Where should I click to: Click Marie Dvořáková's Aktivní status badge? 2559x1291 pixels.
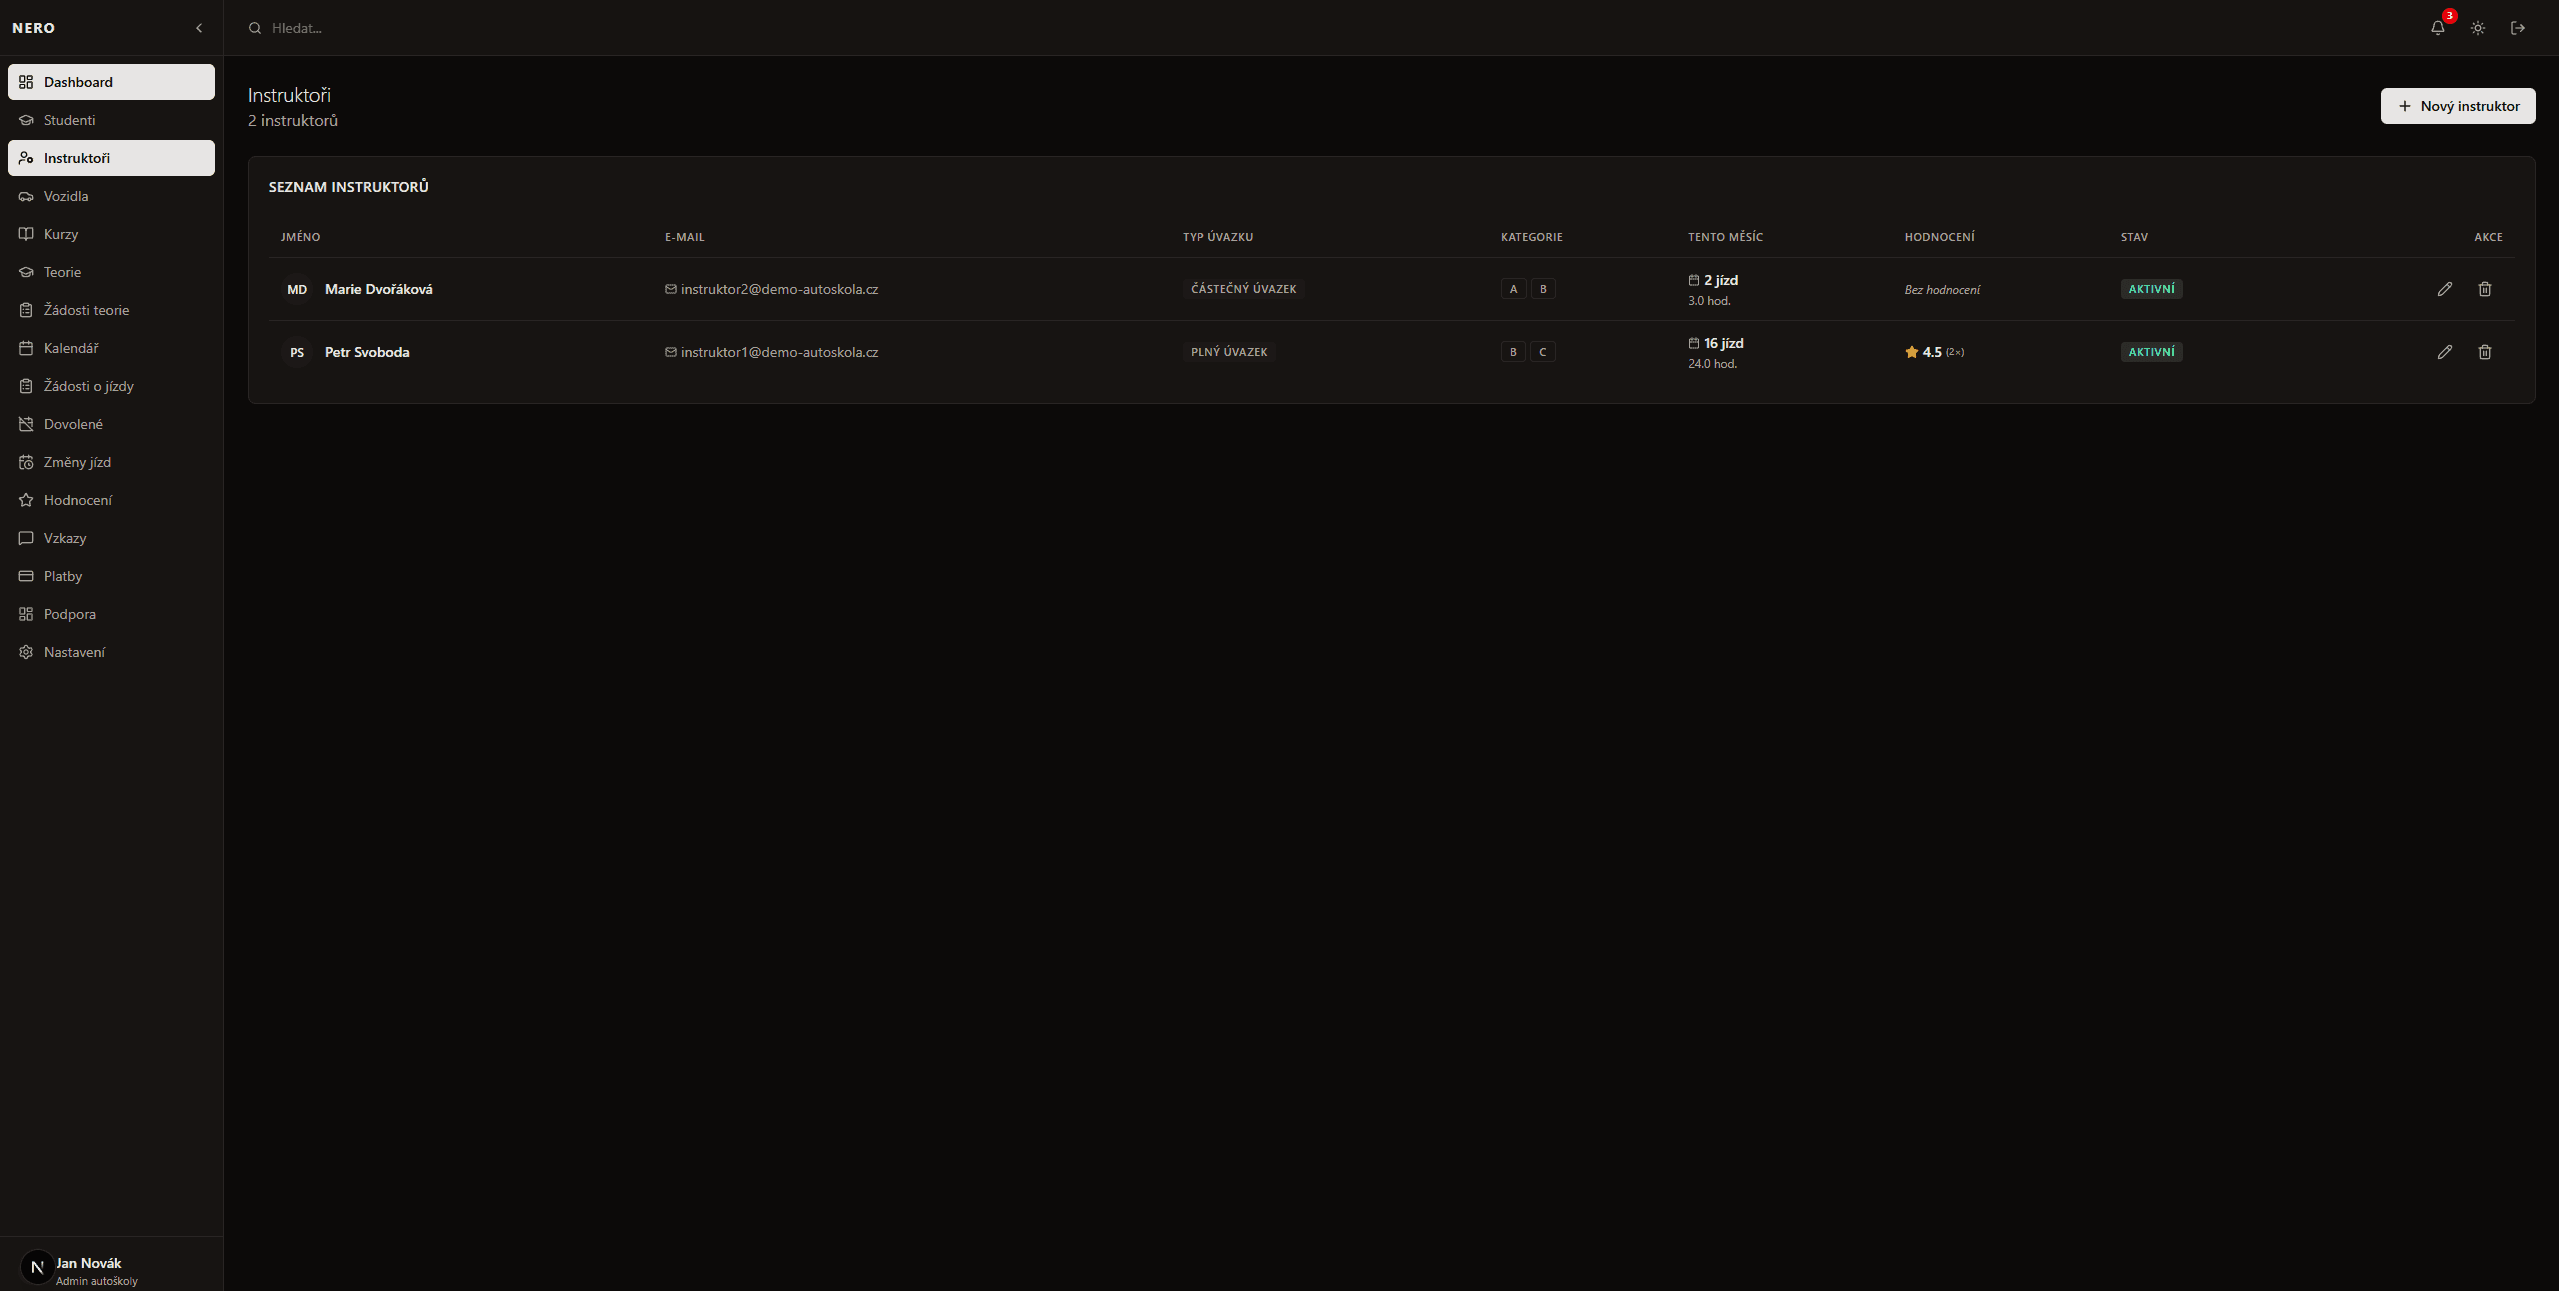click(2151, 289)
